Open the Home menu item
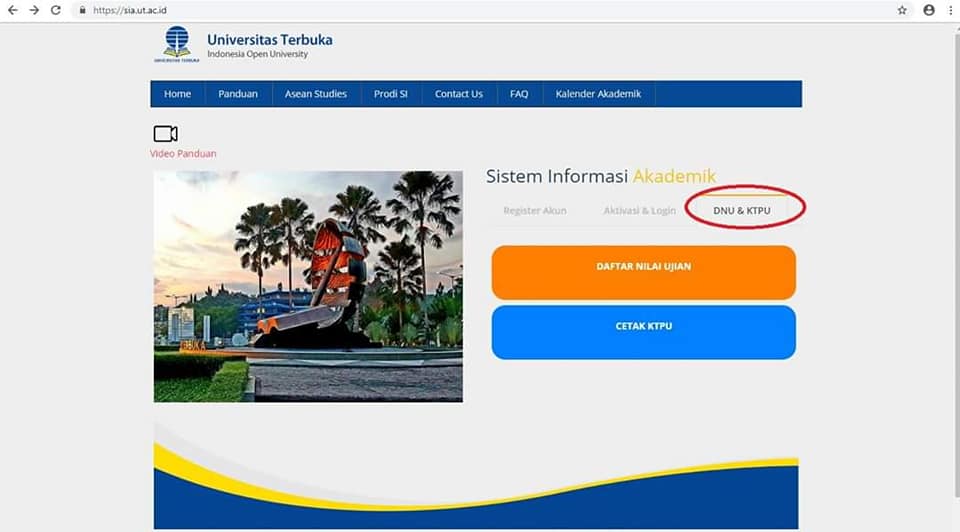The width and height of the screenshot is (960, 532). tap(178, 94)
